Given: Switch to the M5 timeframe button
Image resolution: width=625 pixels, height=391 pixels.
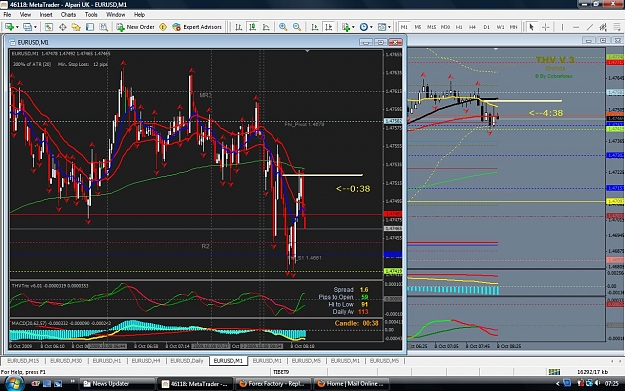Looking at the screenshot, I should pyautogui.click(x=417, y=27).
